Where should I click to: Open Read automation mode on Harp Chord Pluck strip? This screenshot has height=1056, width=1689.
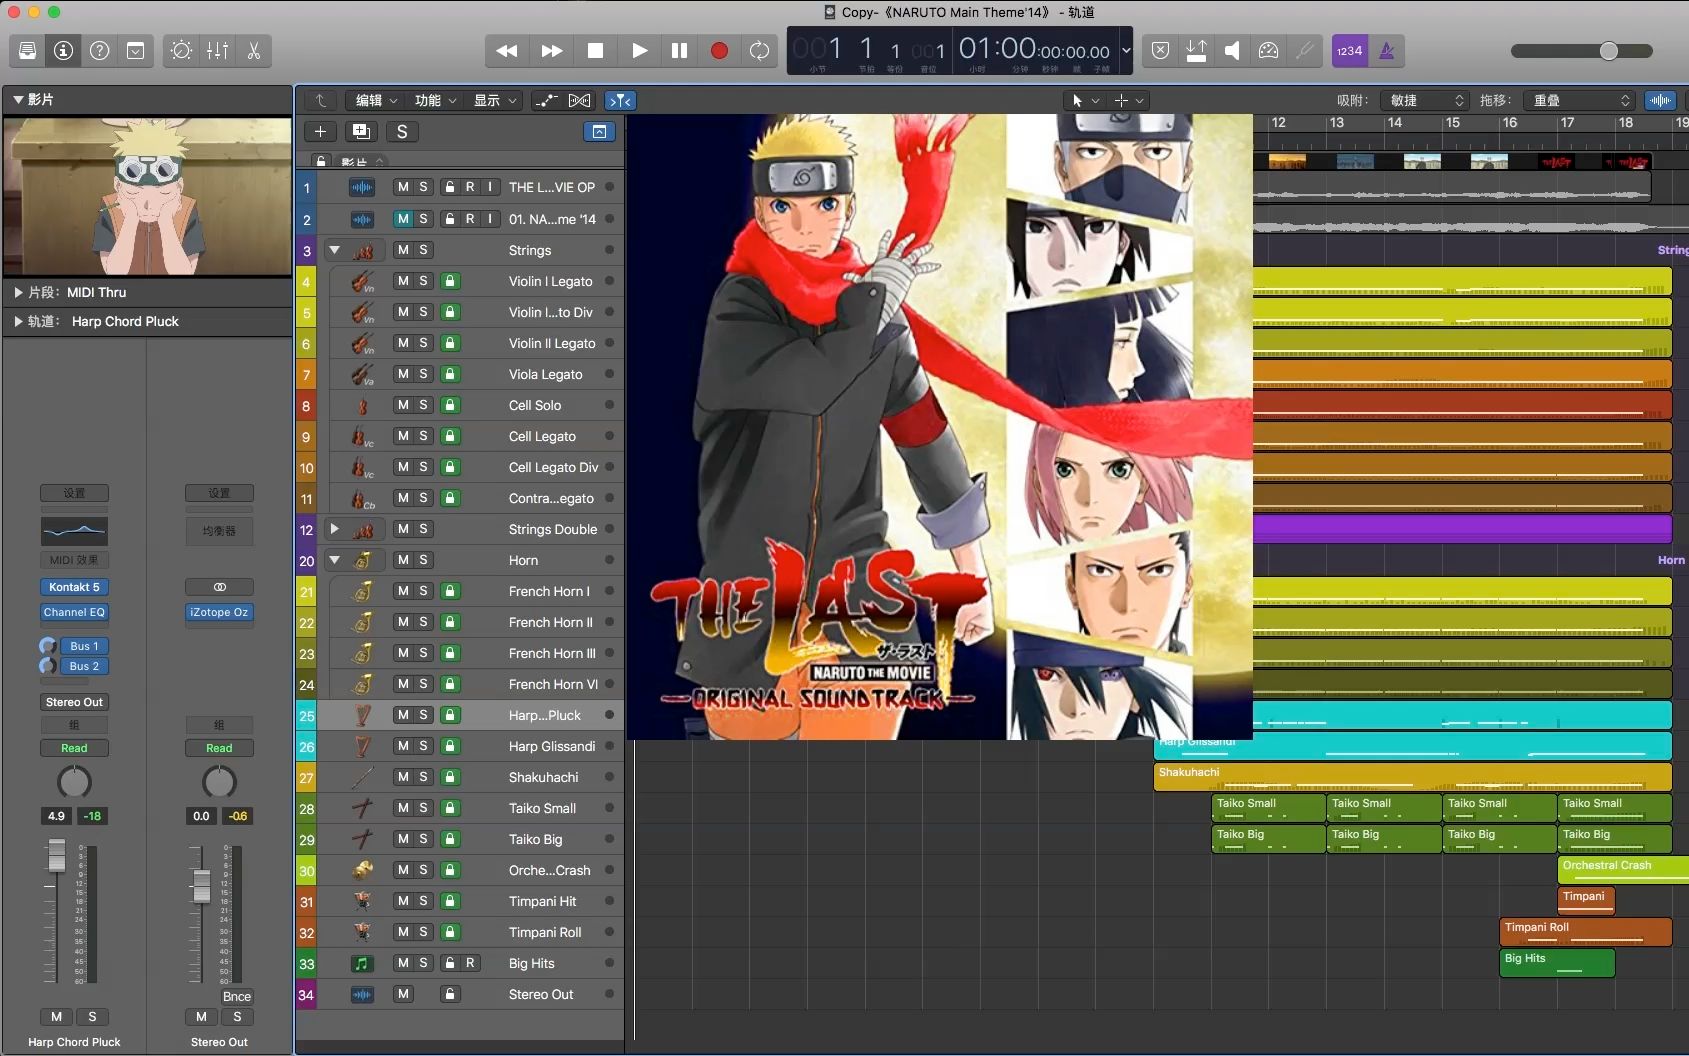(74, 748)
